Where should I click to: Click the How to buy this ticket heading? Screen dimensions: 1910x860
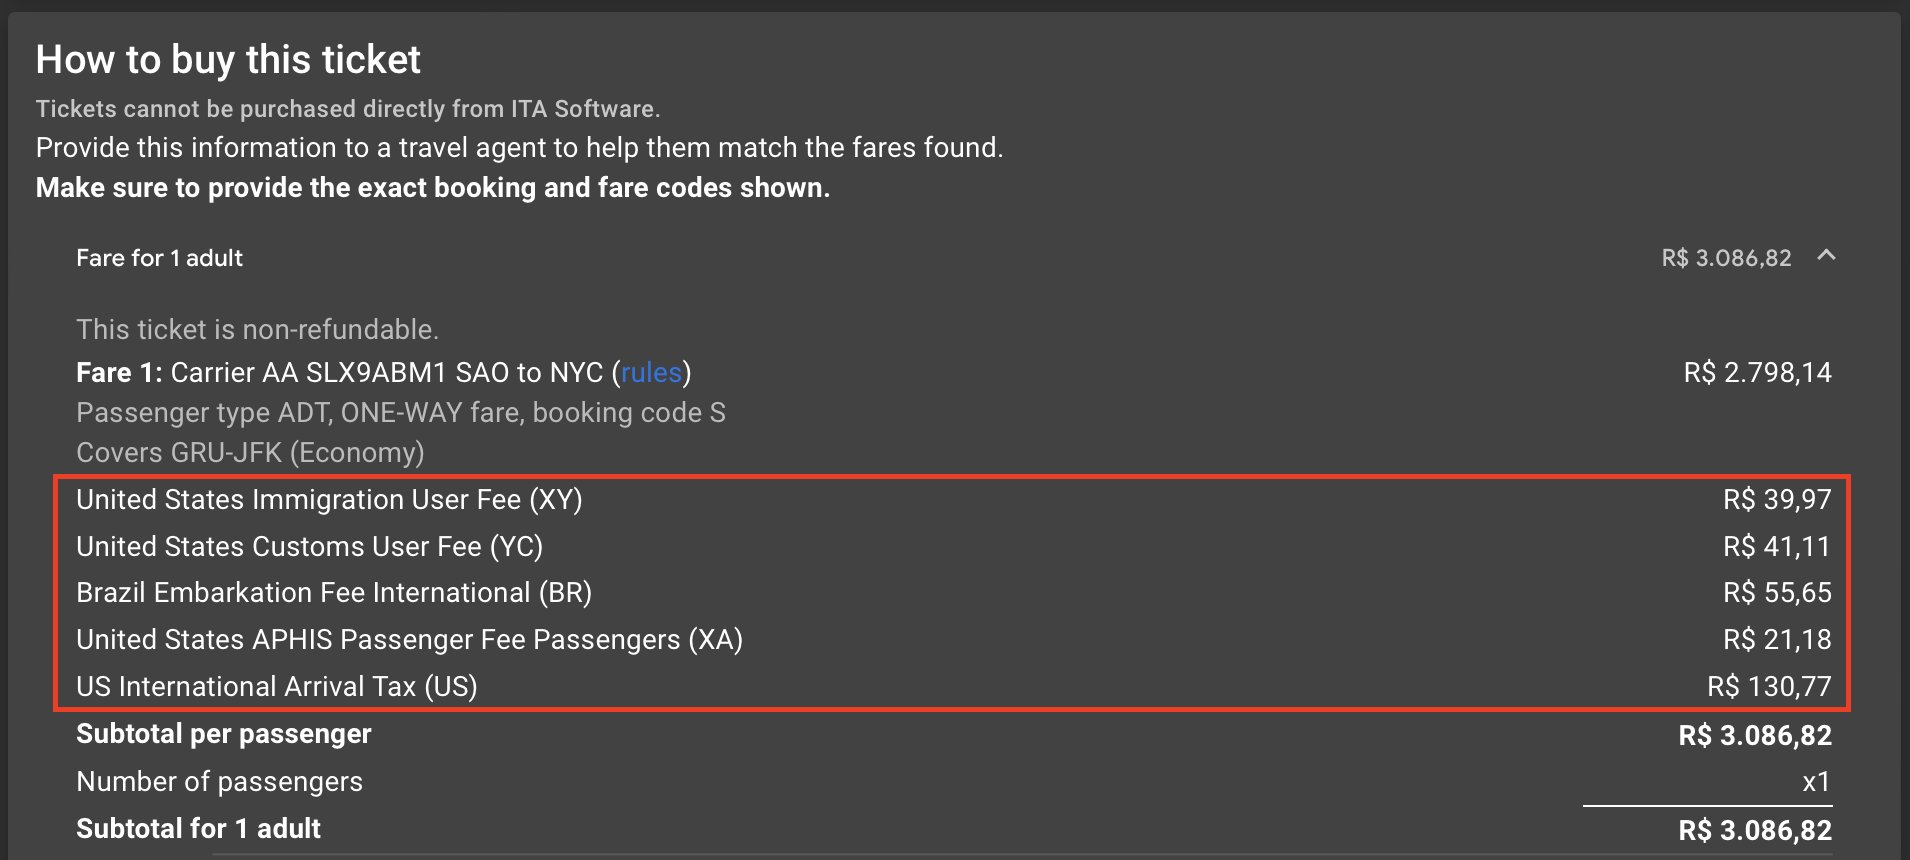228,60
